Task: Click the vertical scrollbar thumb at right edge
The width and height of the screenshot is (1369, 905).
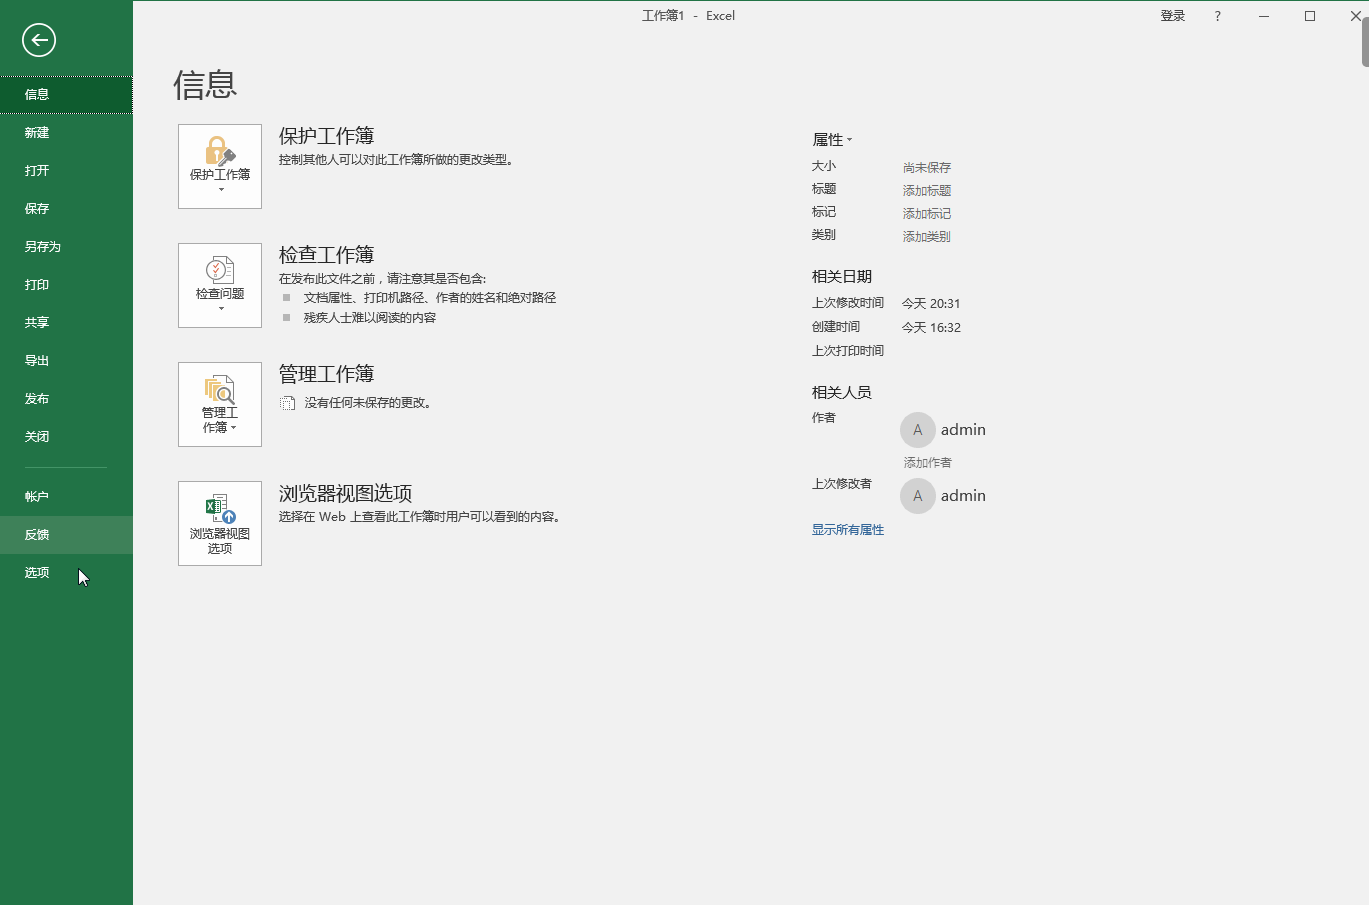Action: [x=1365, y=42]
